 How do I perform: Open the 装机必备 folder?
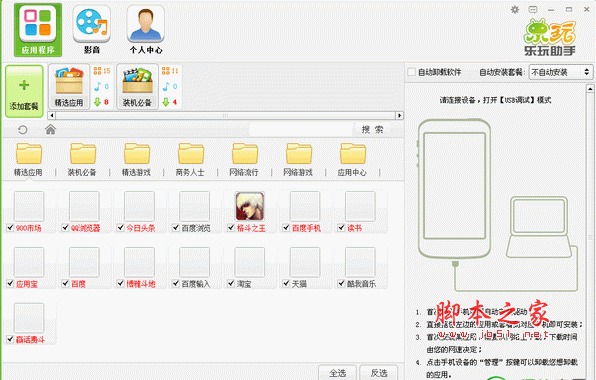point(82,160)
